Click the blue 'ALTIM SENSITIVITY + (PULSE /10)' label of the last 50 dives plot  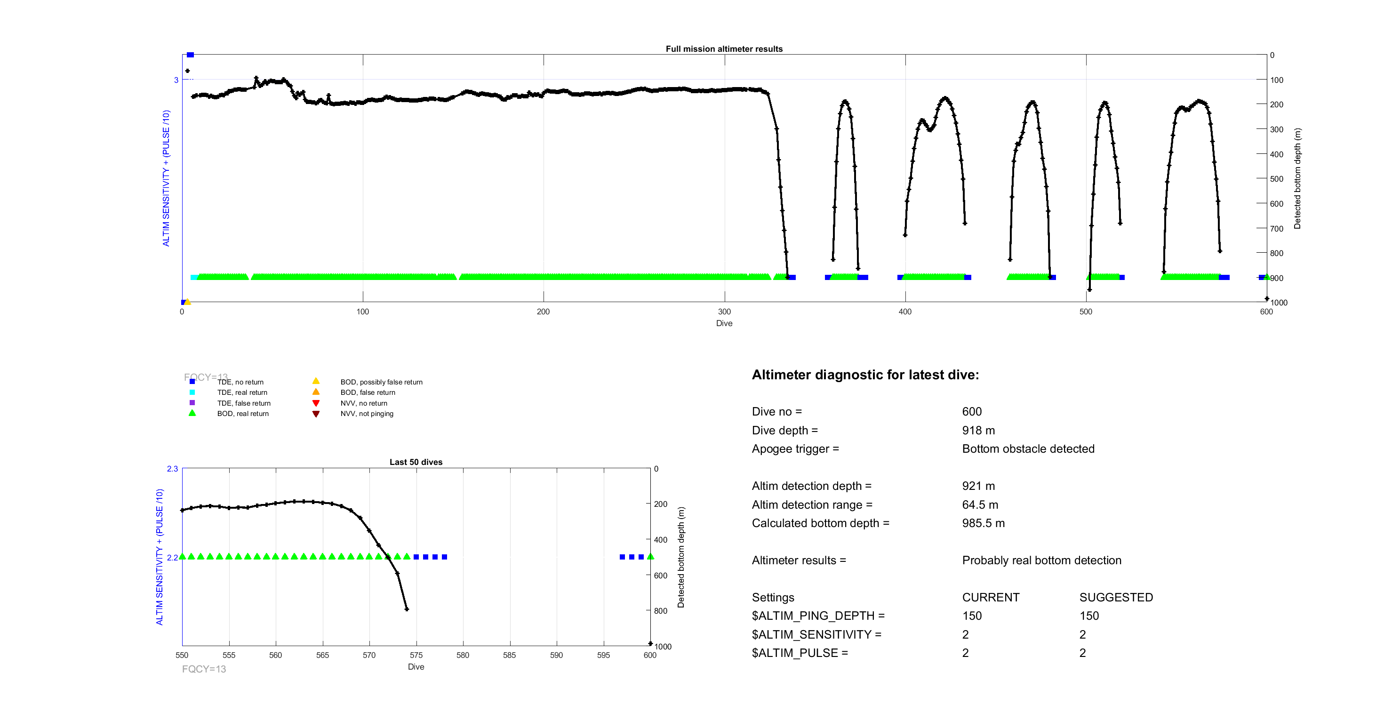tap(159, 558)
